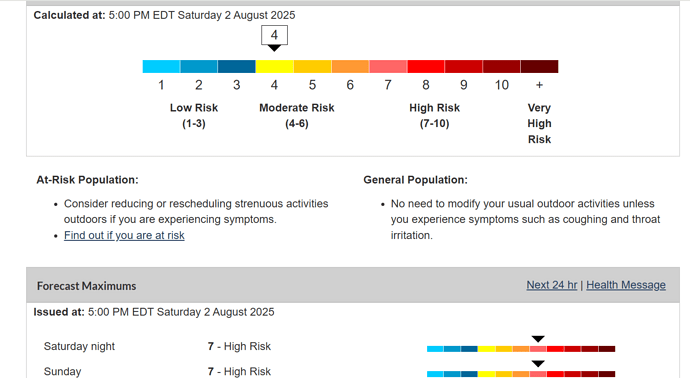Follow 'Find out if you are at risk' link
The height and width of the screenshot is (378, 690).
tap(124, 235)
